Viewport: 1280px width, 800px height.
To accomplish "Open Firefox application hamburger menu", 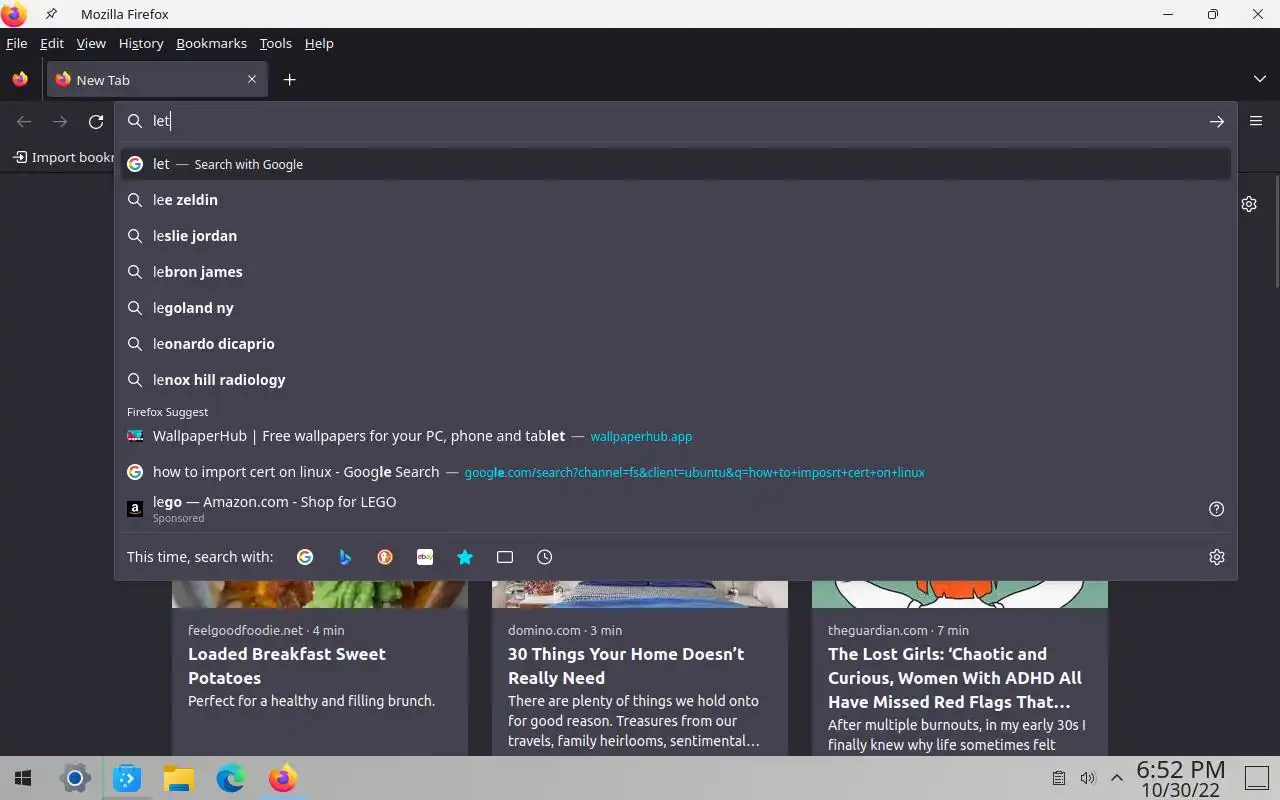I will (x=1256, y=121).
